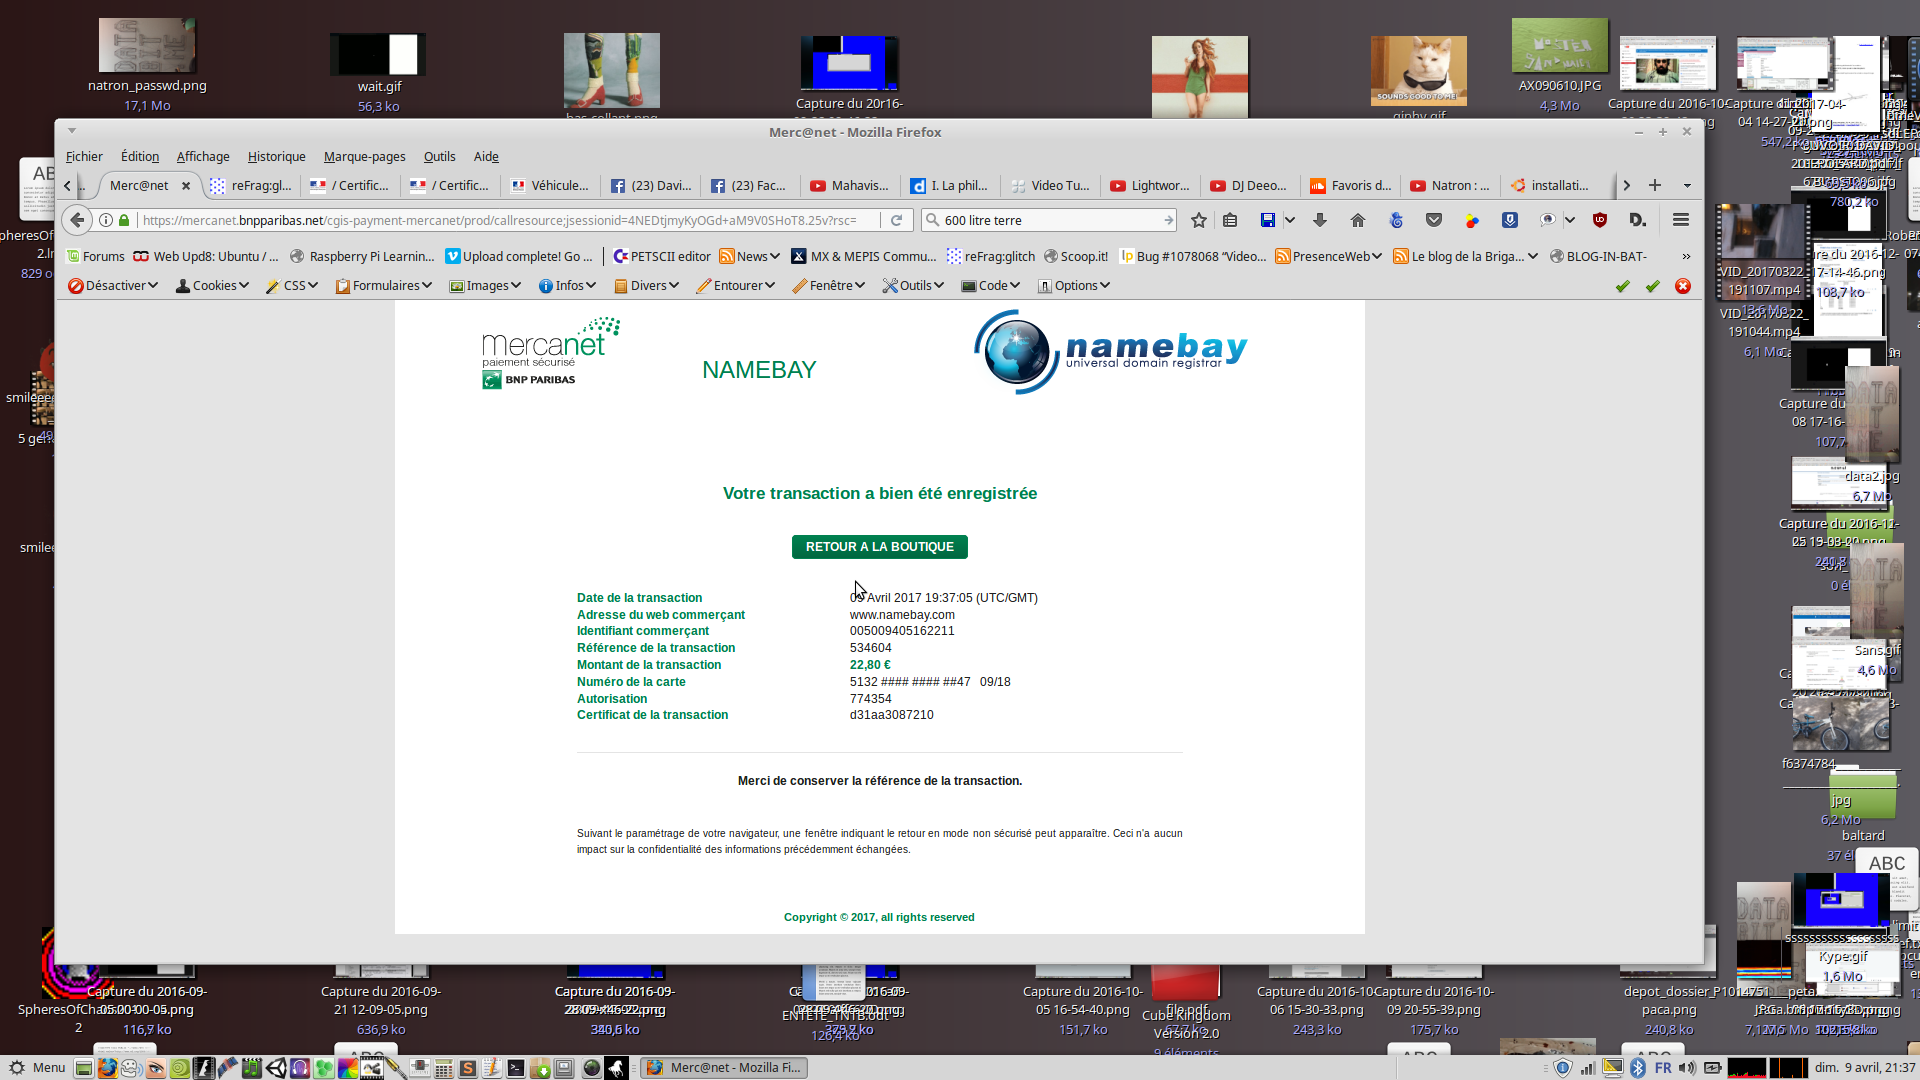1920x1080 pixels.
Task: Click the Pocket icon in toolbar
Action: pyautogui.click(x=1434, y=220)
